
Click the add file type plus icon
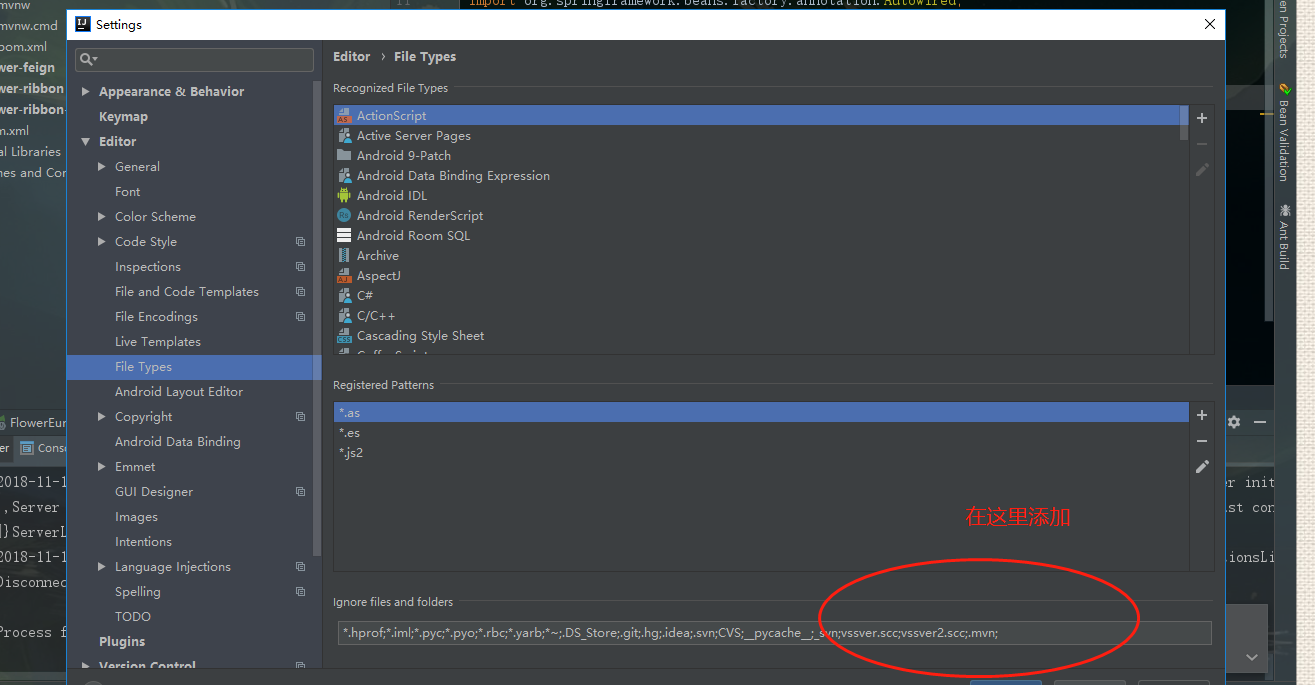coord(1202,118)
